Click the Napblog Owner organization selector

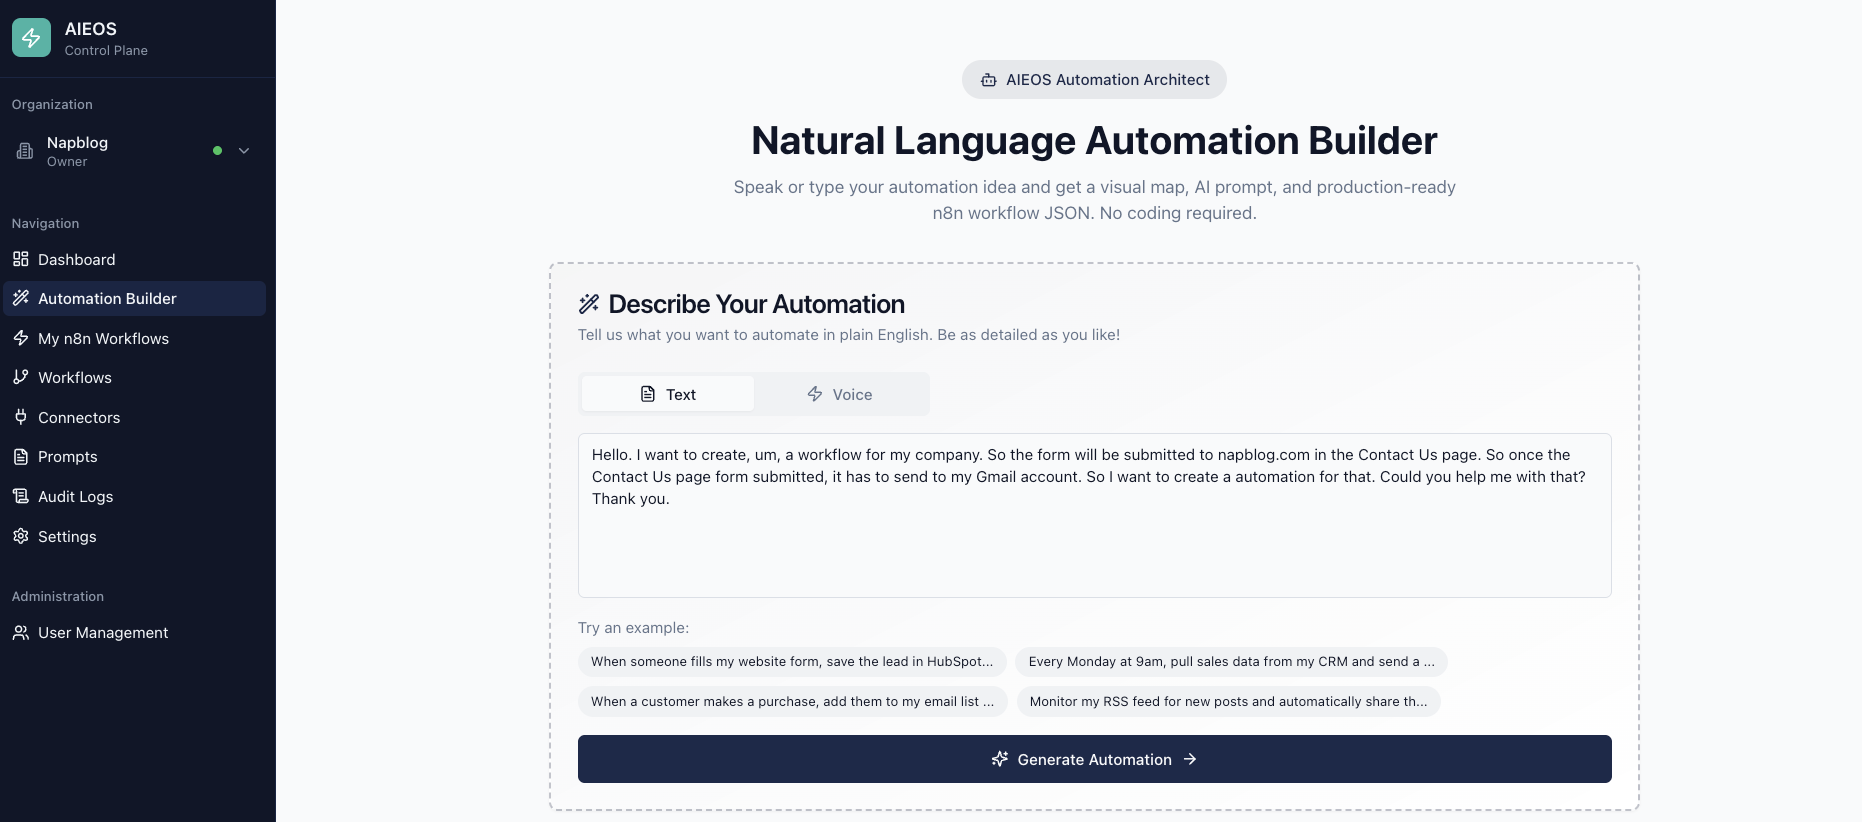click(x=135, y=151)
